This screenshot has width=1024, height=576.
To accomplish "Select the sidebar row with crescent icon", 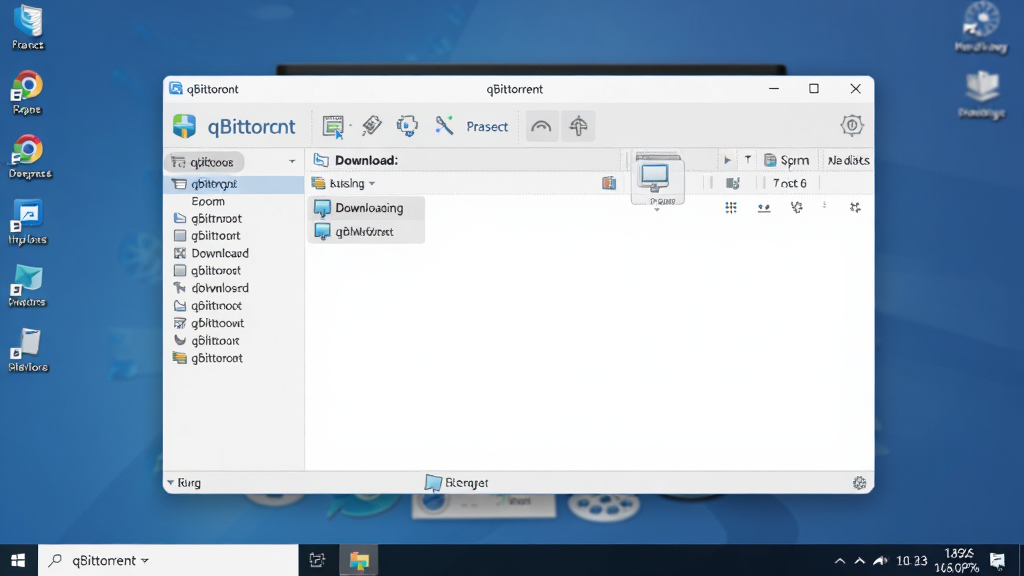I will pyautogui.click(x=206, y=341).
